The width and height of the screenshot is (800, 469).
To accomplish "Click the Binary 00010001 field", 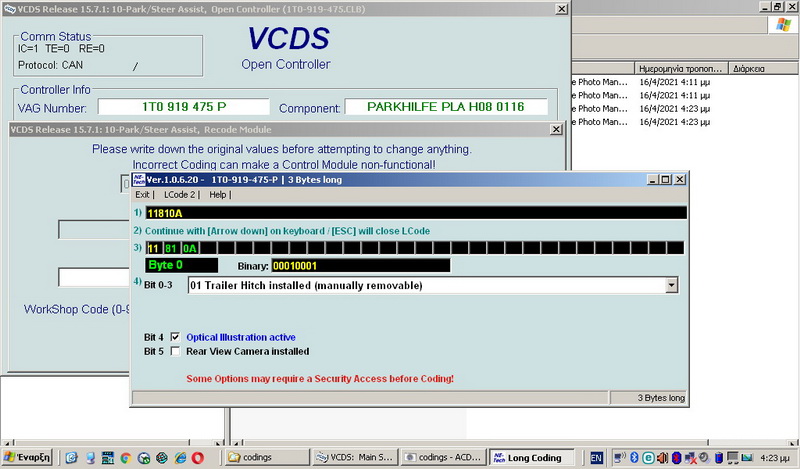I will pyautogui.click(x=361, y=265).
